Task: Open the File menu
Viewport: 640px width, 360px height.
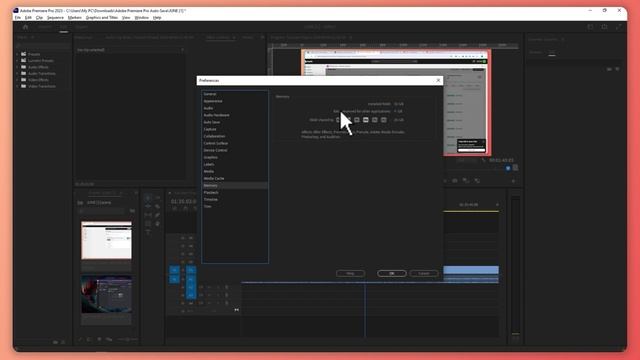Action: [x=18, y=18]
